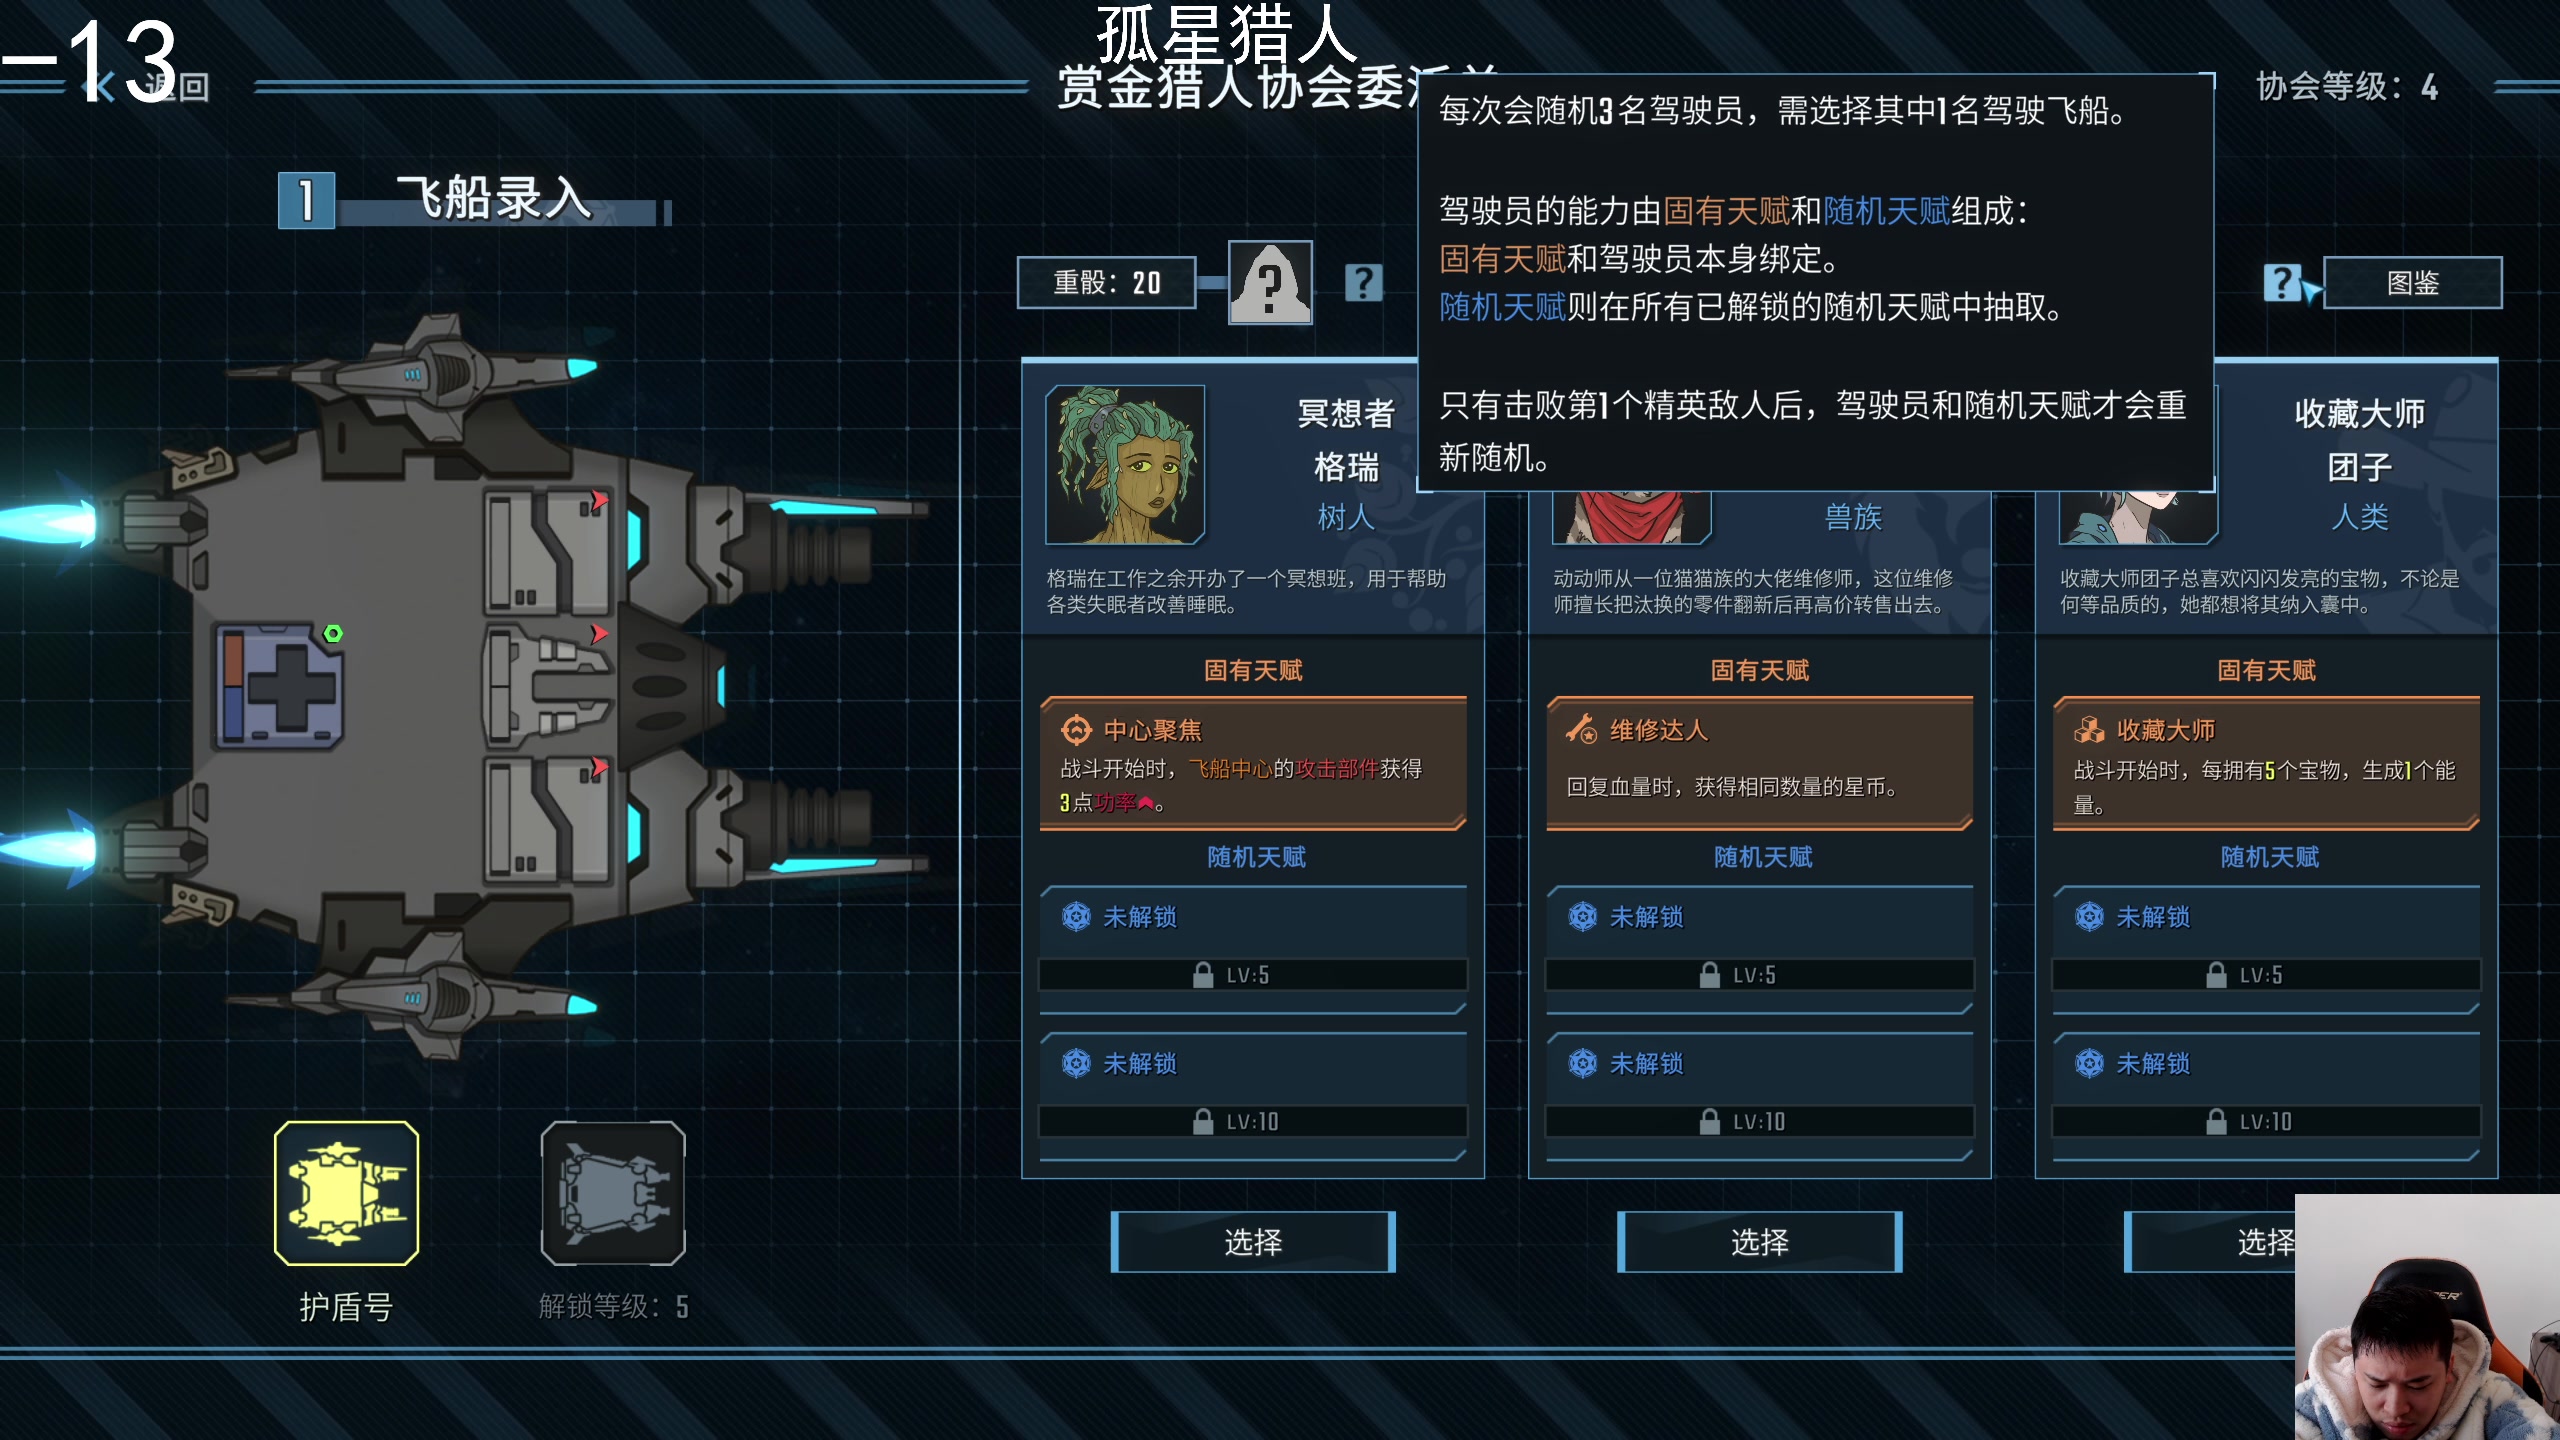Viewport: 2560px width, 1440px height.
Task: Select the yellow 护盾号 ship icon
Action: pyautogui.click(x=347, y=1193)
